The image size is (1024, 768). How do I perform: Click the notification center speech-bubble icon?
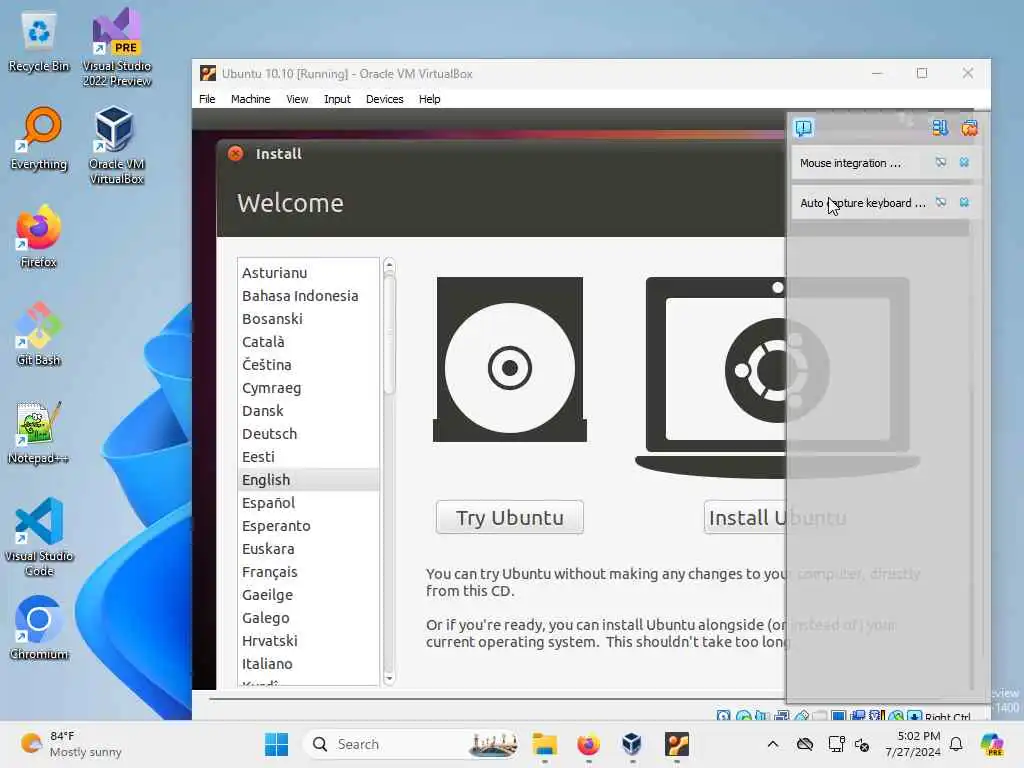(804, 127)
